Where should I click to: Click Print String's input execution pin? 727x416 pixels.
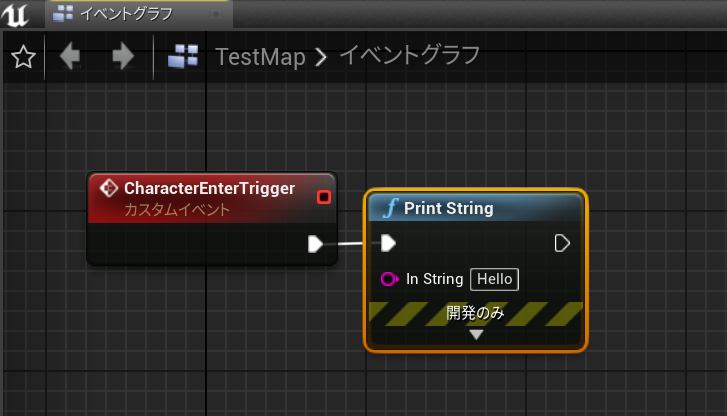388,243
